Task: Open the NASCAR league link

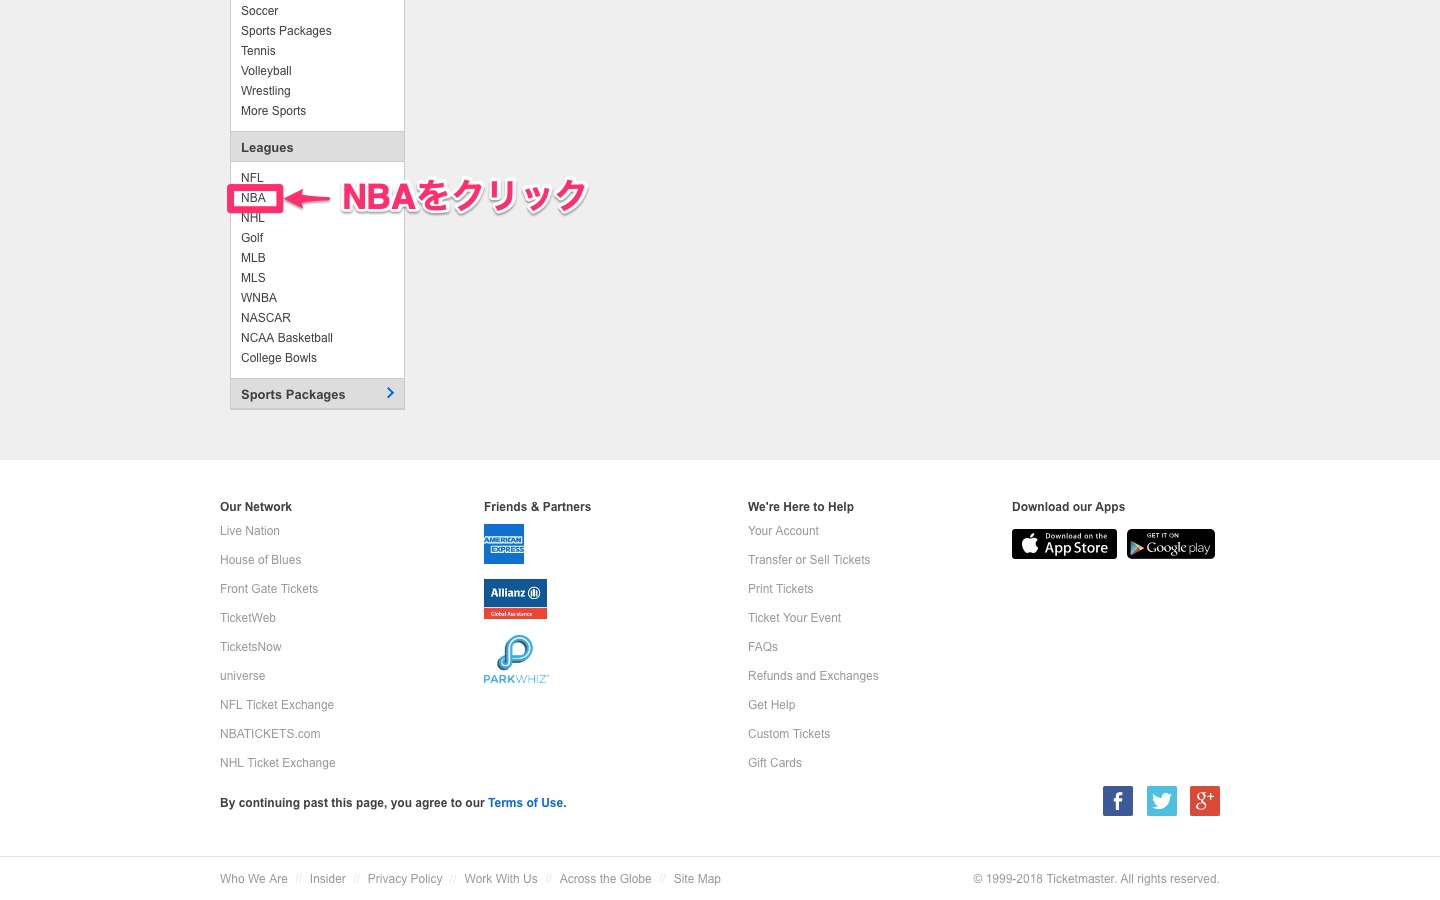Action: [266, 318]
